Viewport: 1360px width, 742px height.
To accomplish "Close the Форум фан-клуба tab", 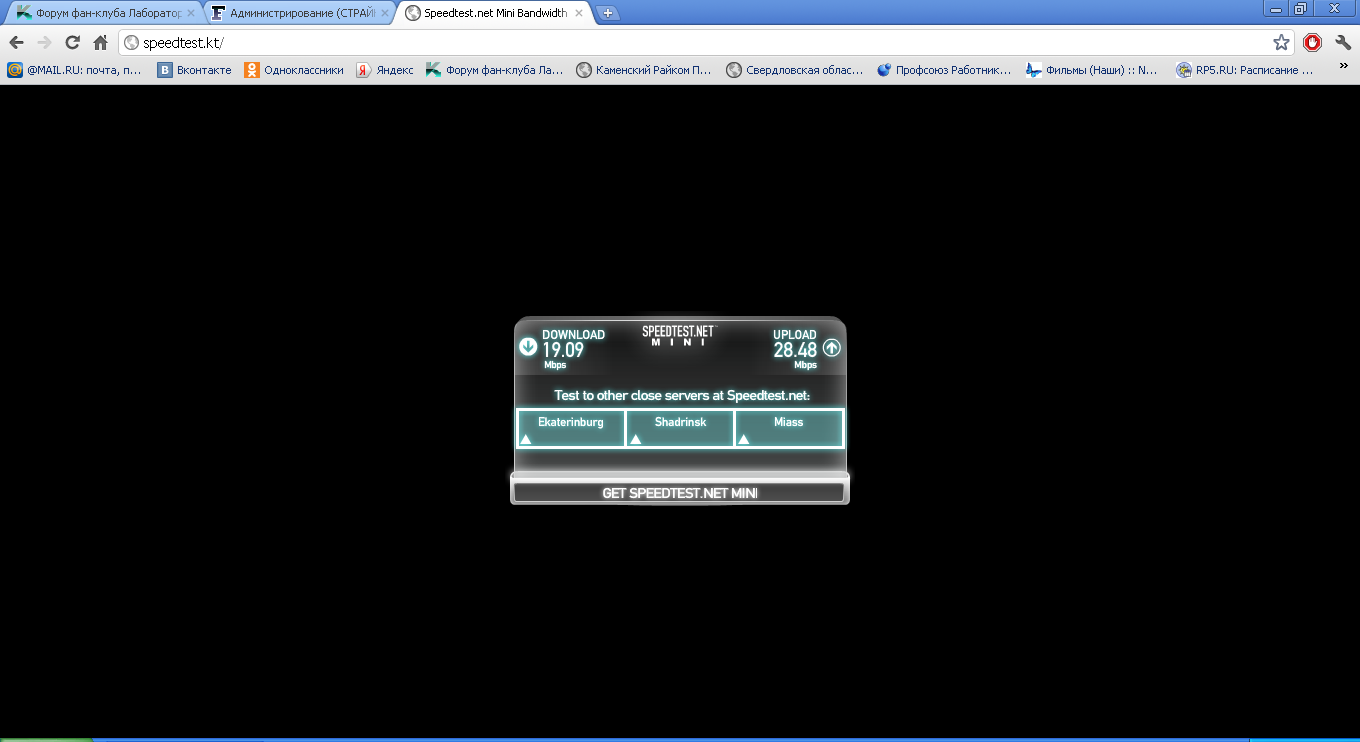I will point(191,14).
